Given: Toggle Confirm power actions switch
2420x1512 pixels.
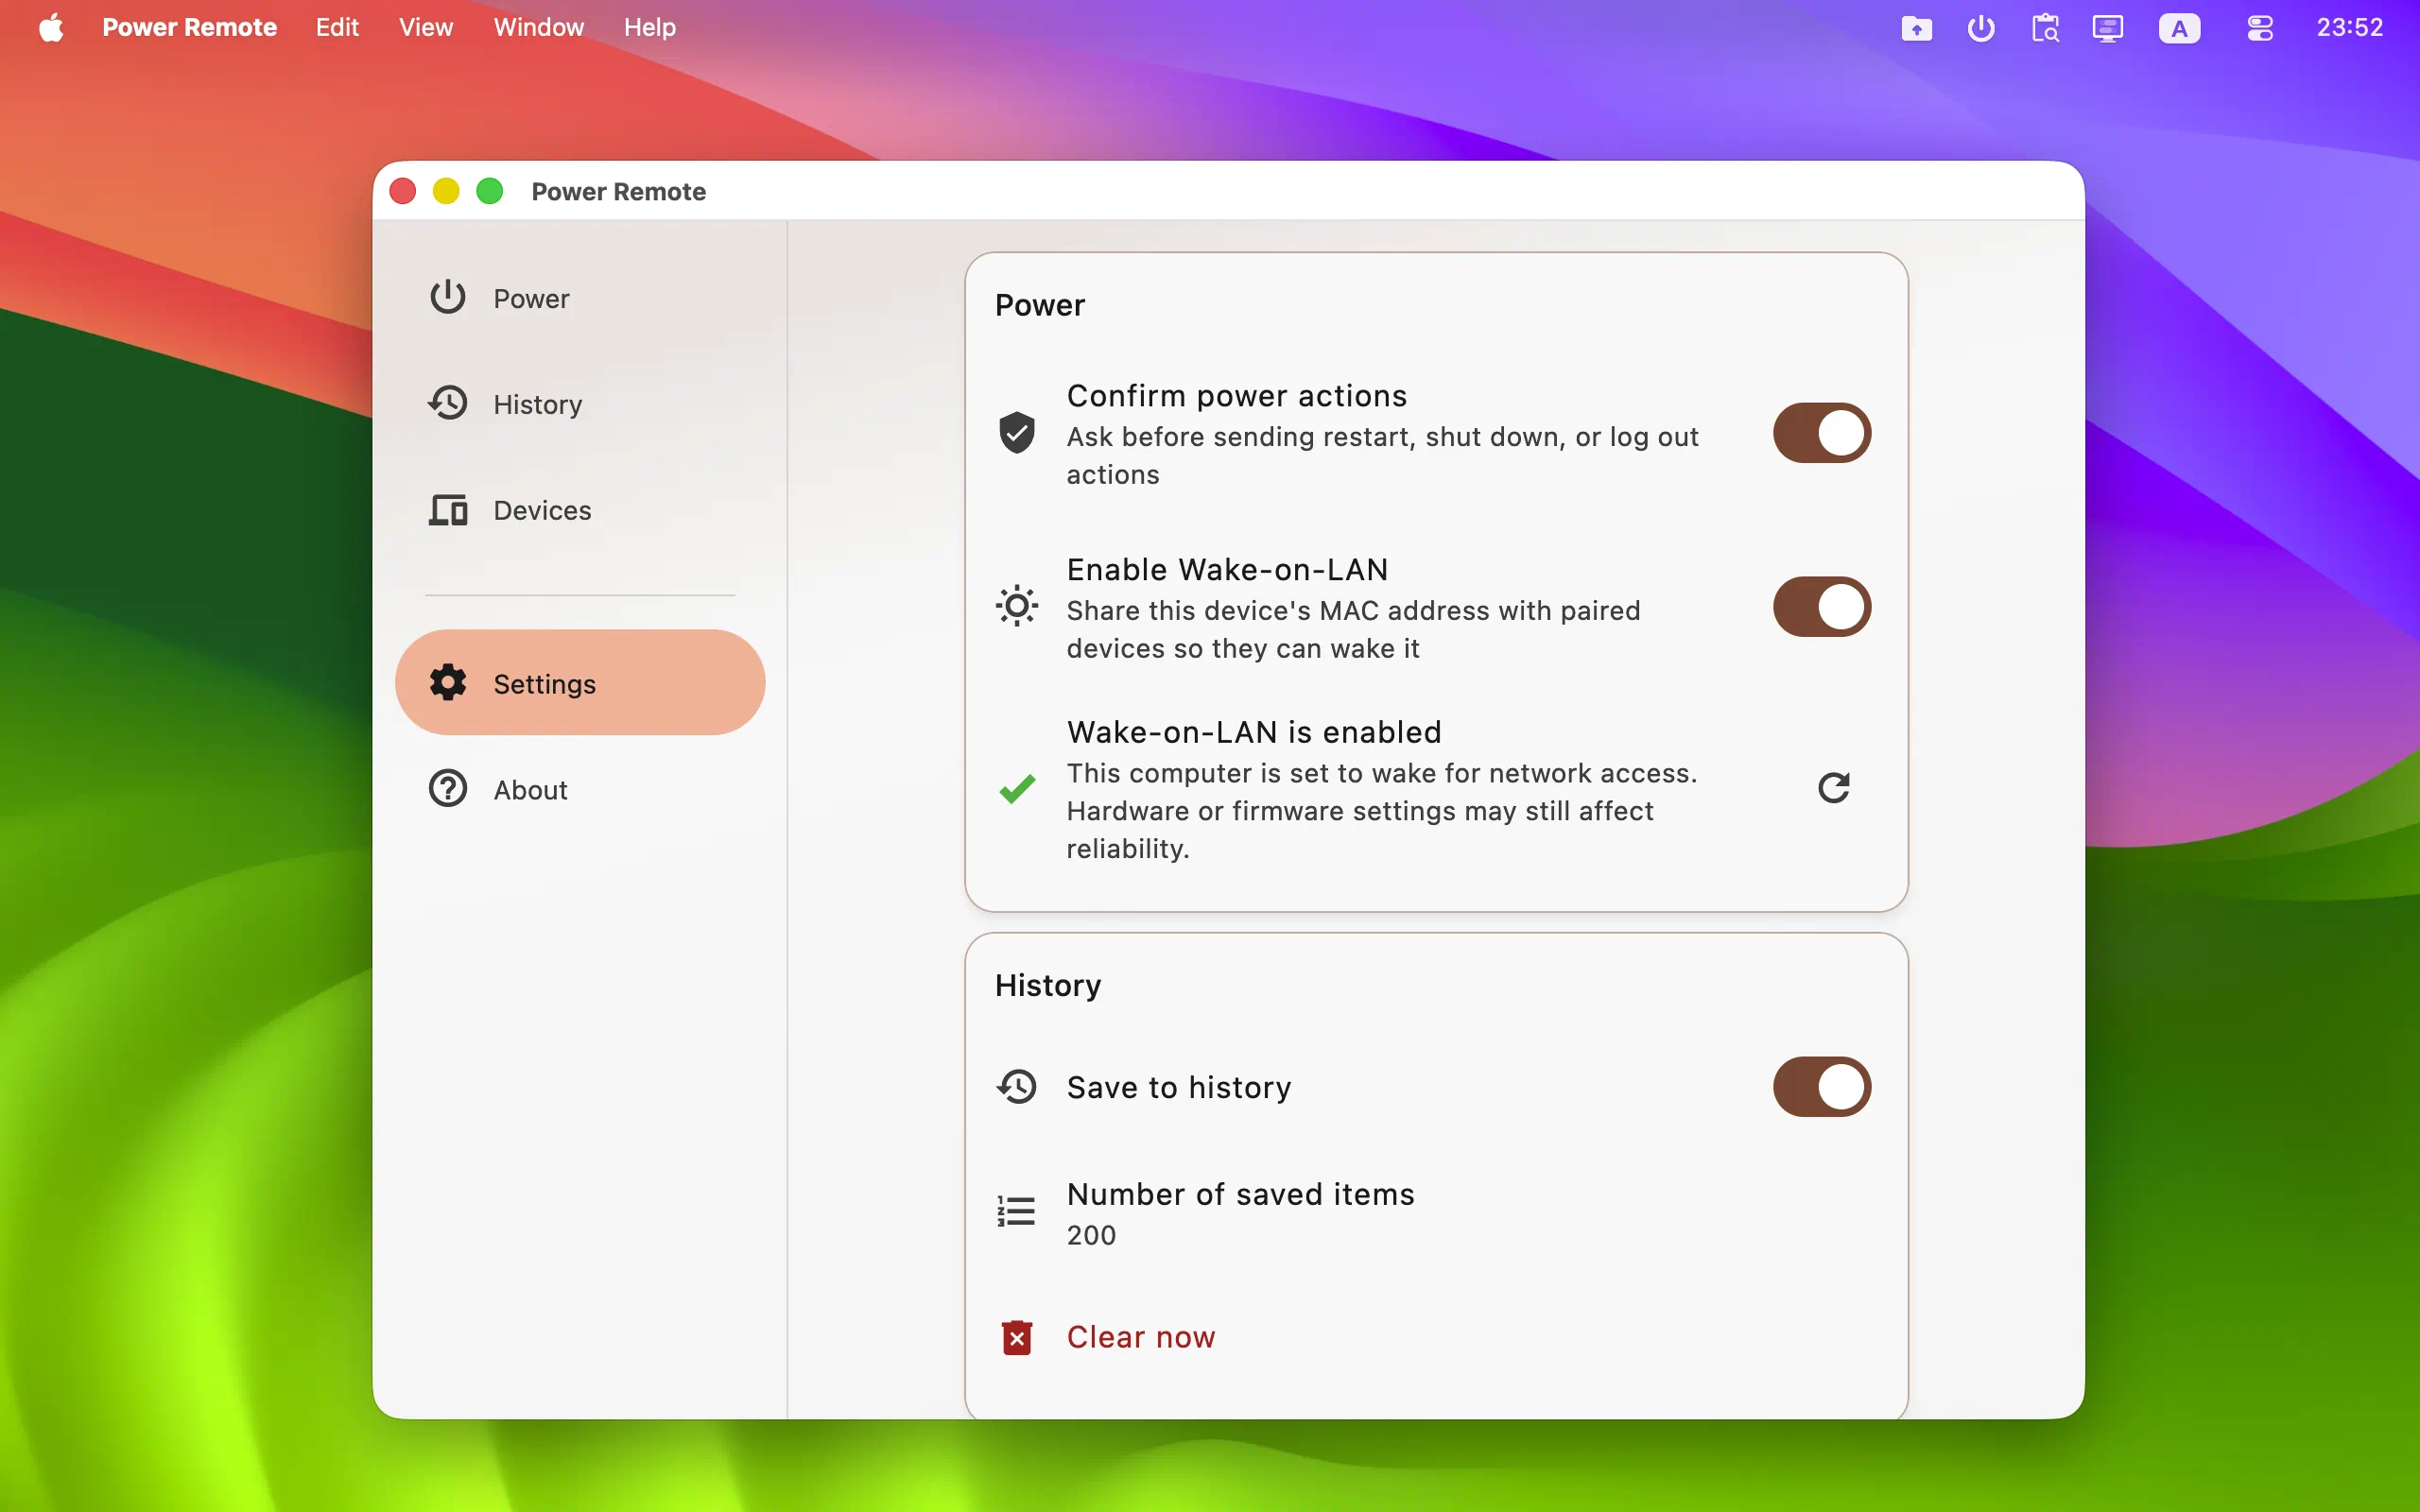Looking at the screenshot, I should [1822, 433].
